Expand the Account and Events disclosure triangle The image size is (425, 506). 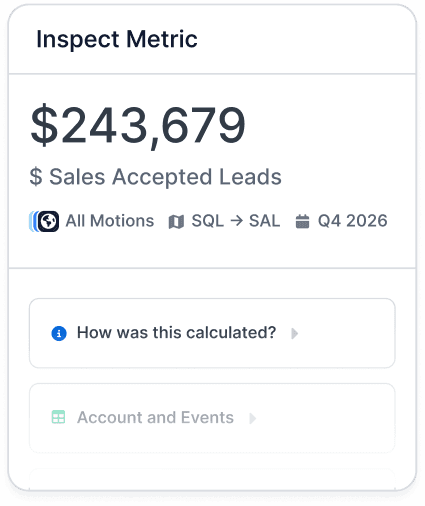point(253,418)
